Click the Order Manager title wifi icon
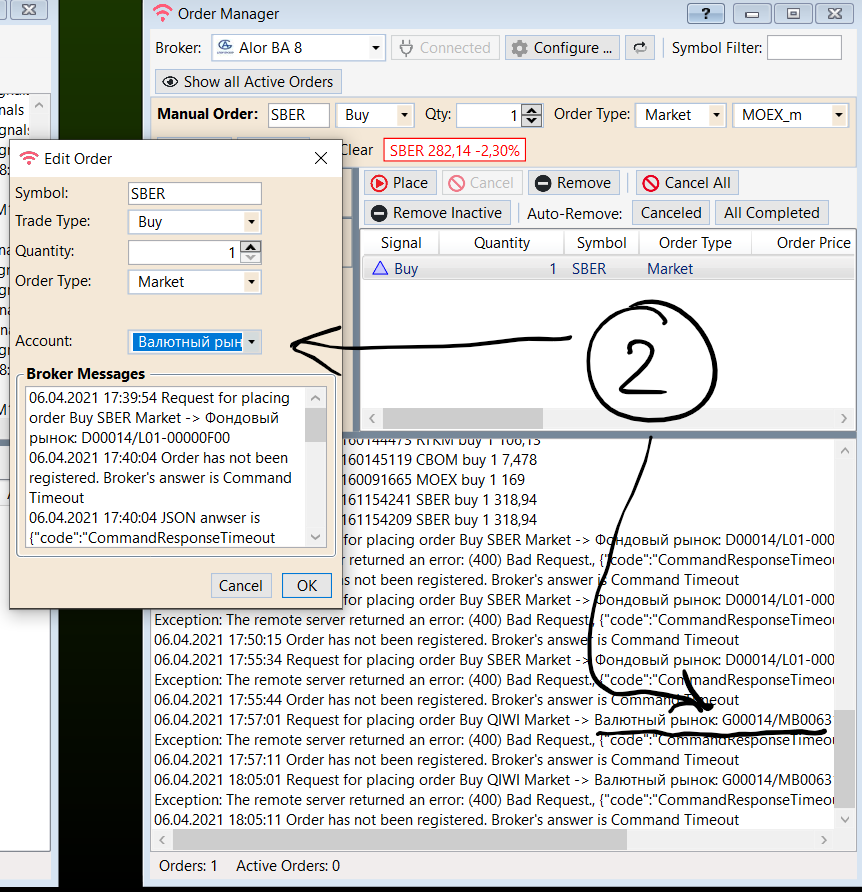This screenshot has height=892, width=862. coord(163,13)
